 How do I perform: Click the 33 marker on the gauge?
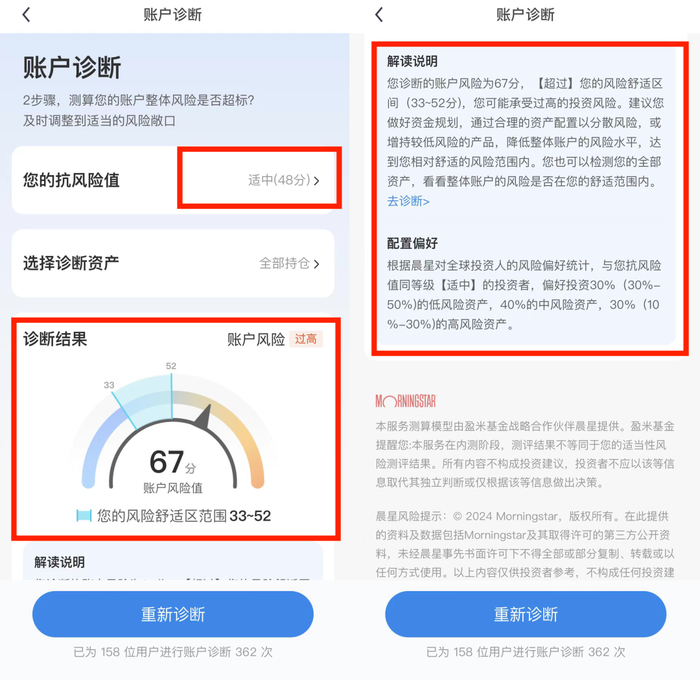click(x=109, y=385)
